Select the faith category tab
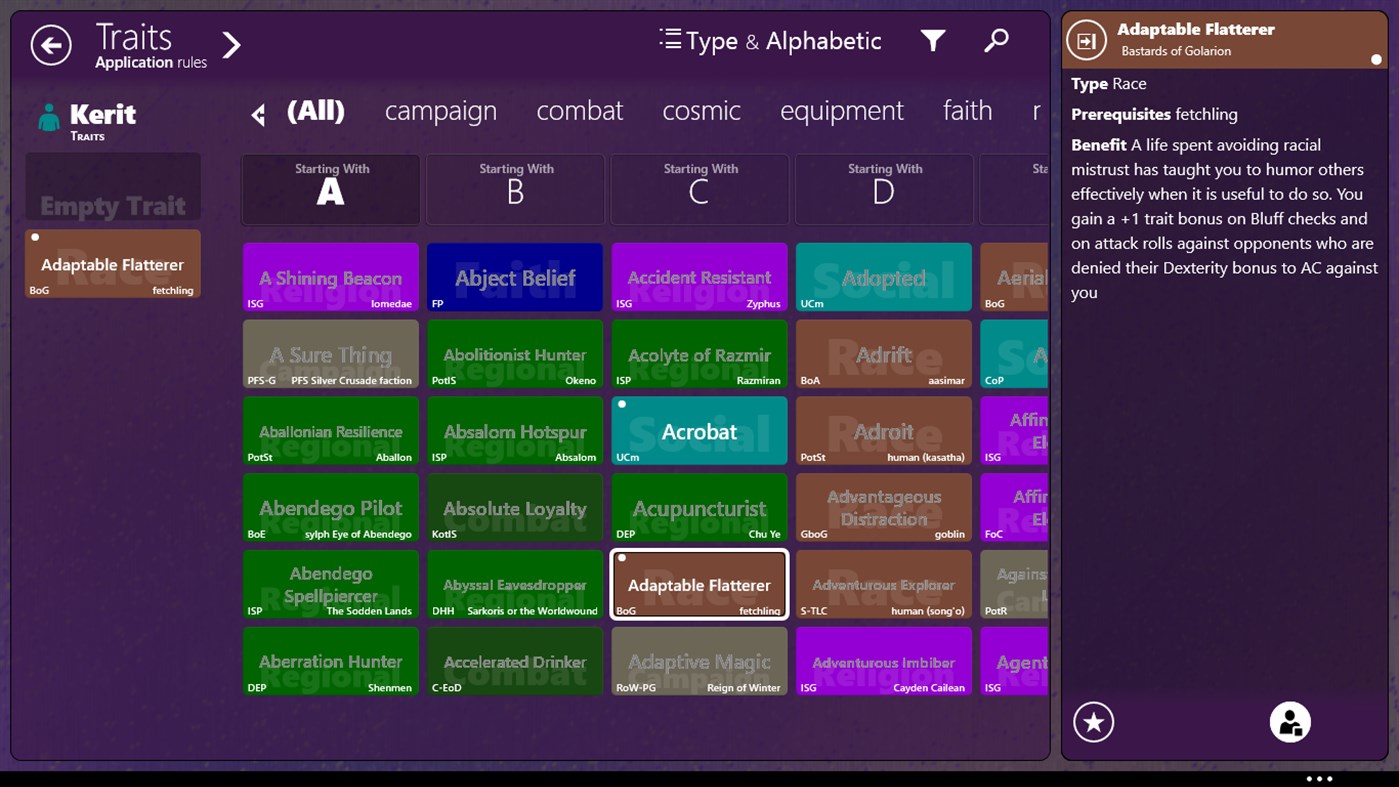Image resolution: width=1399 pixels, height=787 pixels. click(x=966, y=111)
